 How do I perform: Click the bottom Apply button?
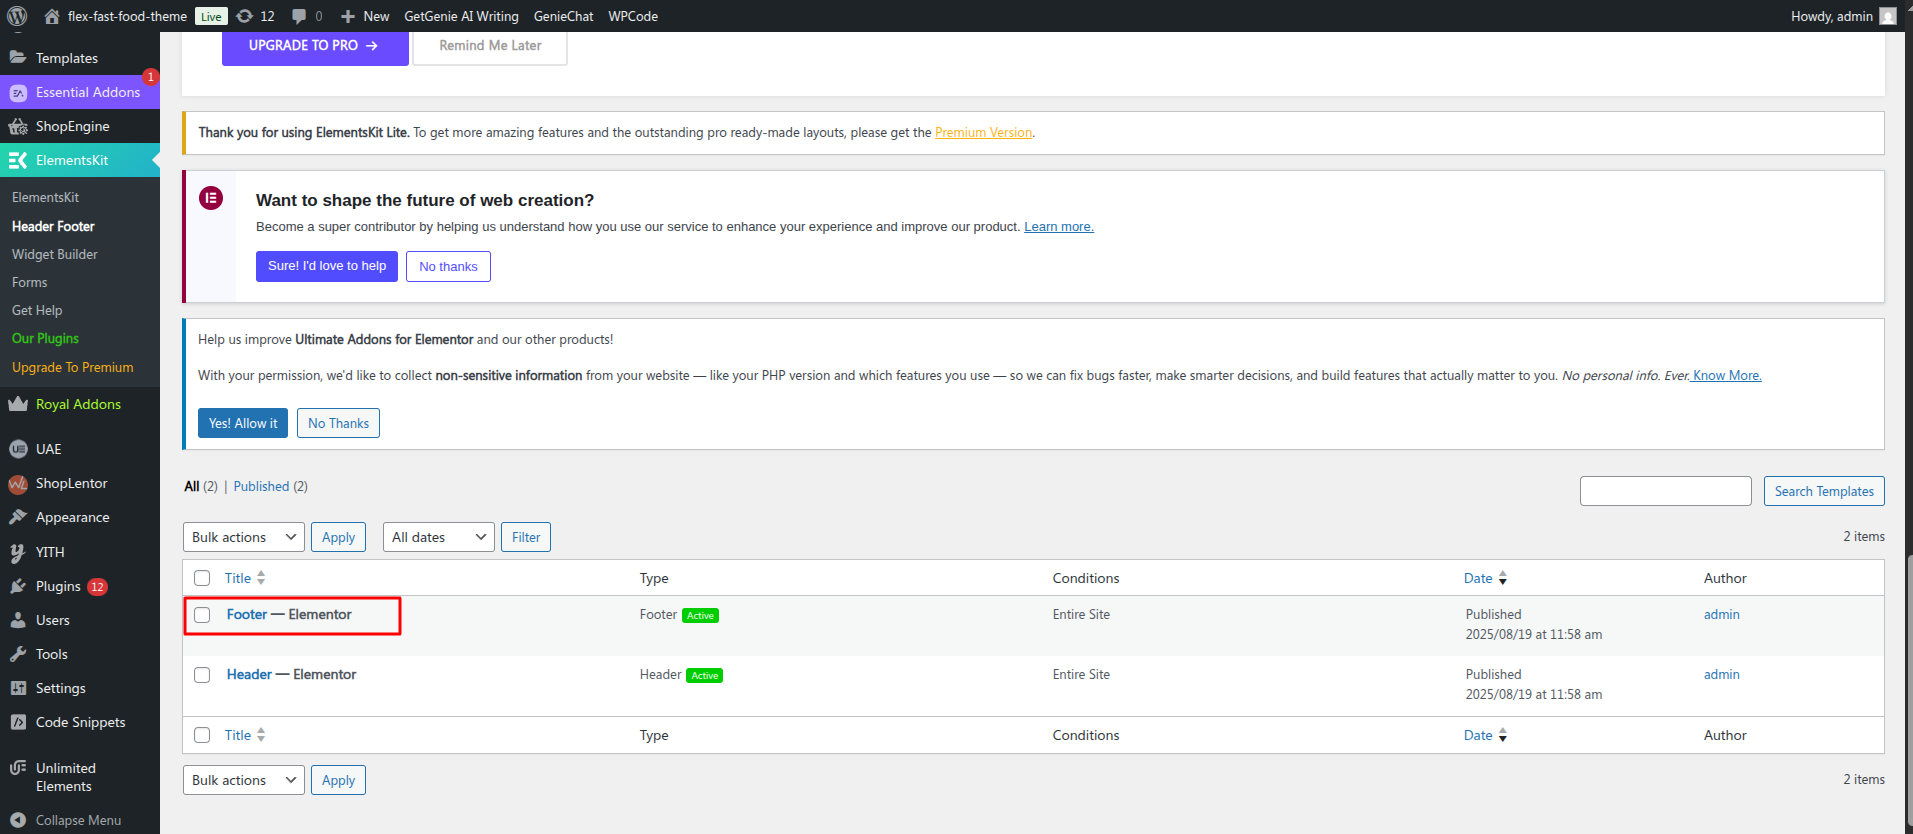coord(338,780)
